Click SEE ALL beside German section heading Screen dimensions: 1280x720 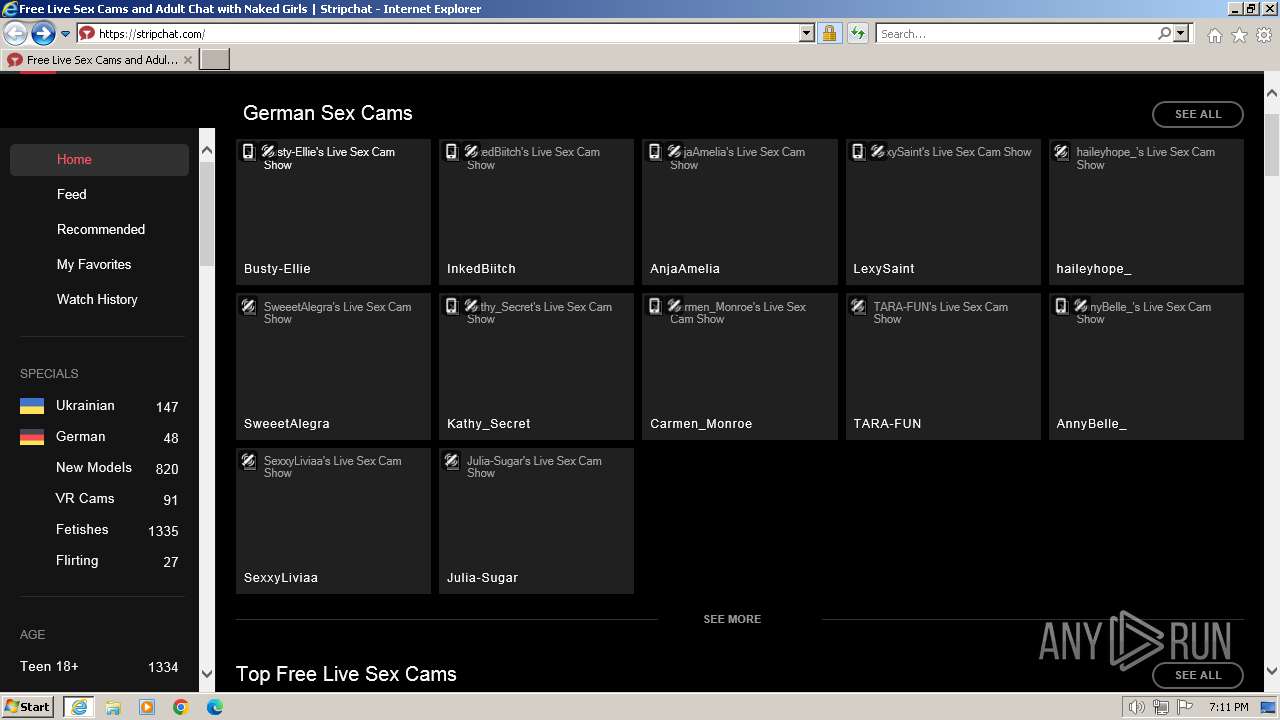click(1198, 114)
